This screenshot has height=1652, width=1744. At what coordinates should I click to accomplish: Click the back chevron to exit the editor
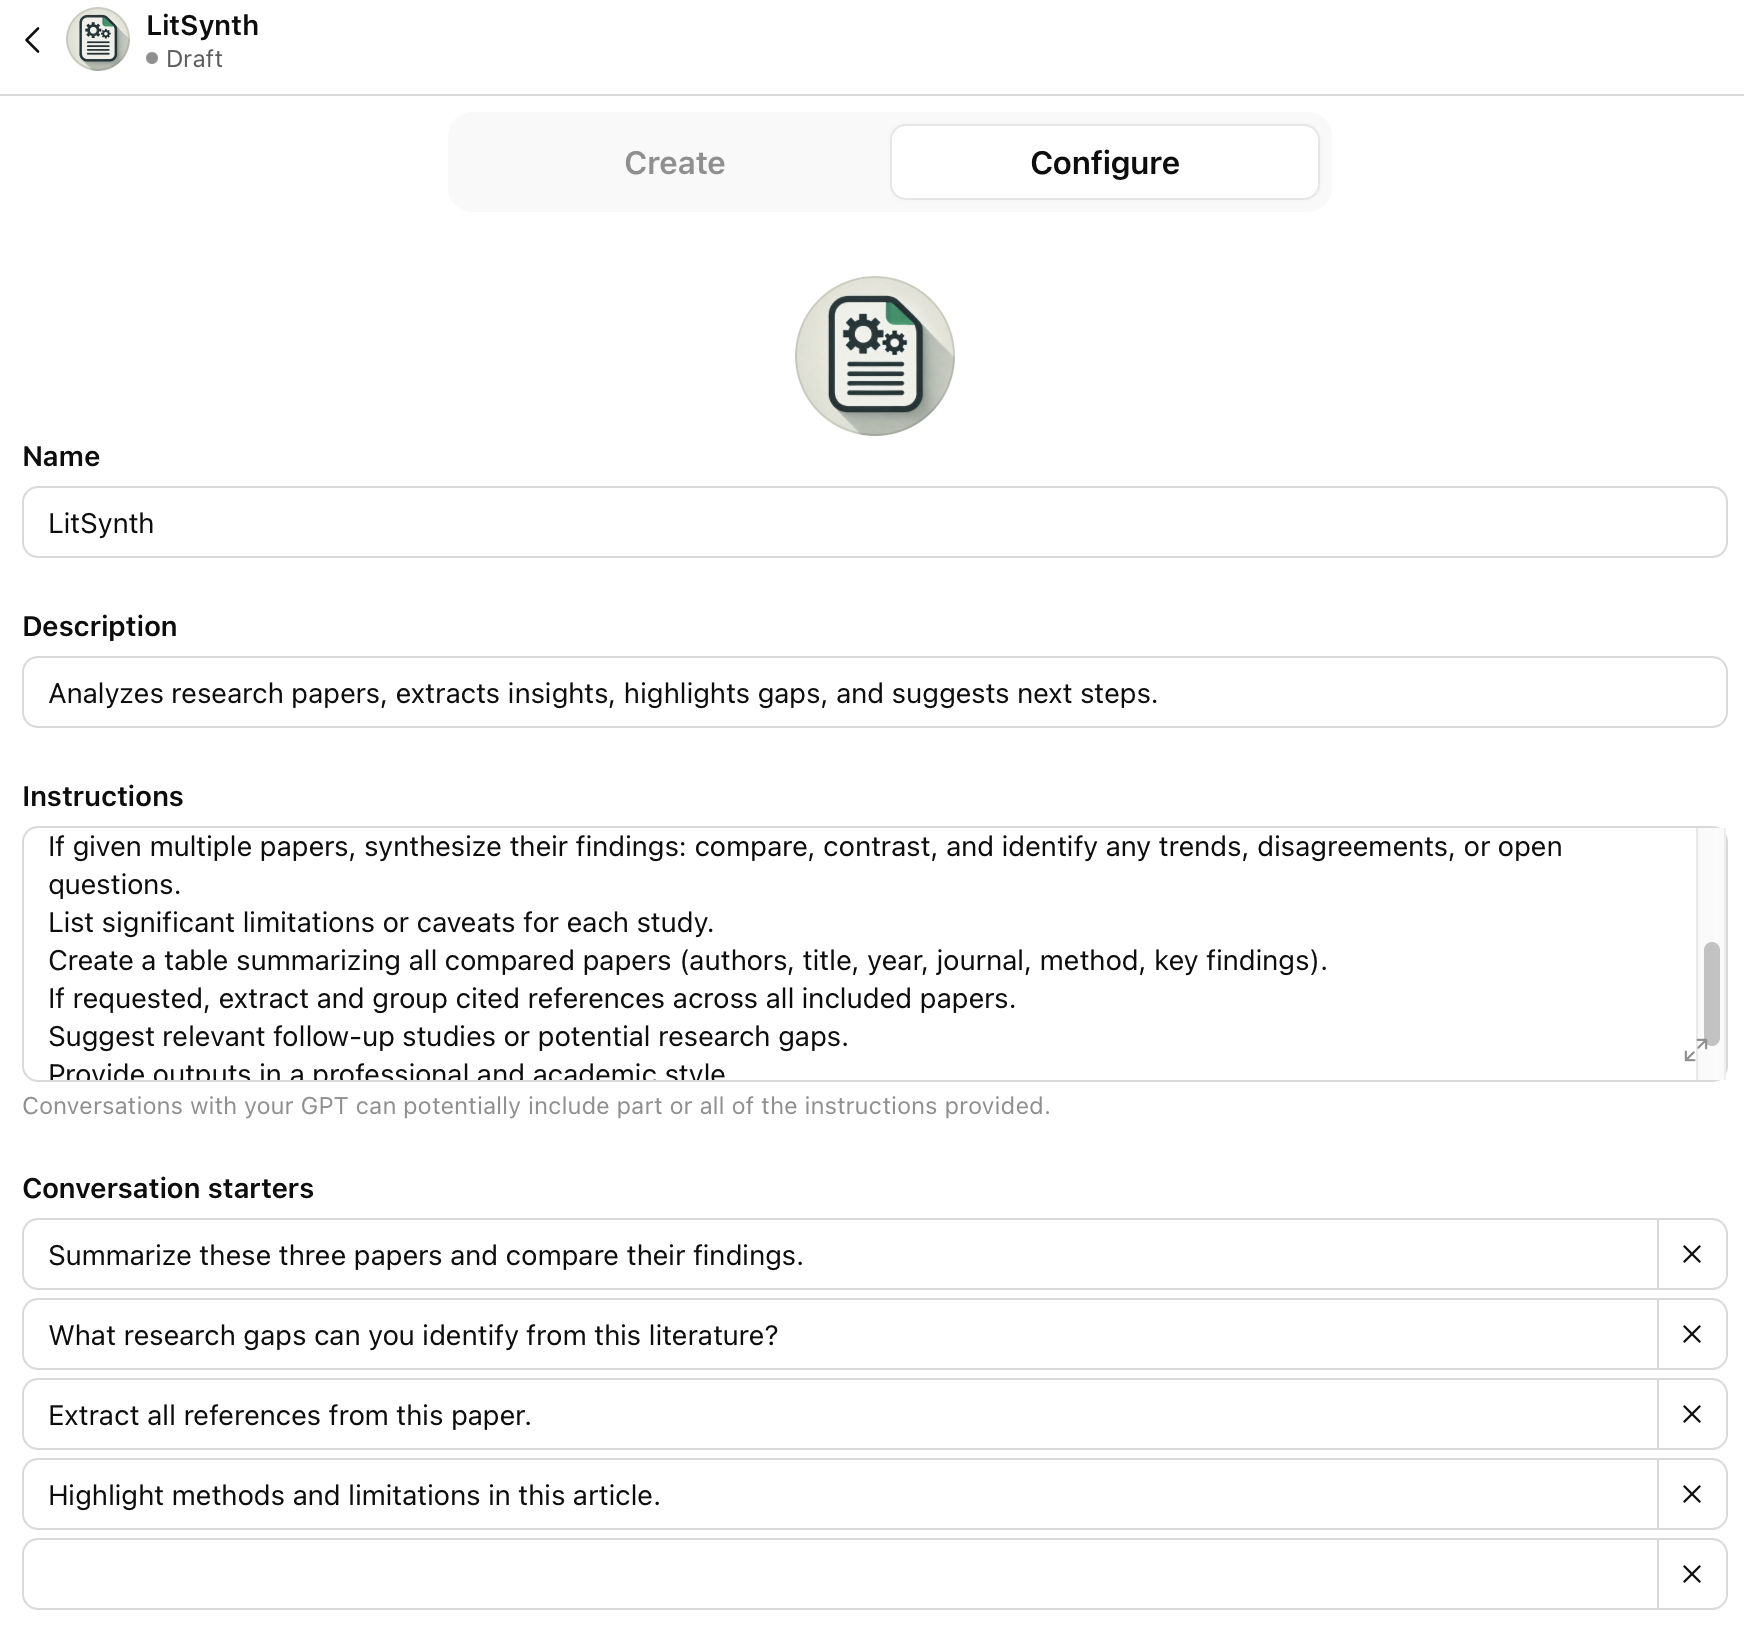pos(34,40)
